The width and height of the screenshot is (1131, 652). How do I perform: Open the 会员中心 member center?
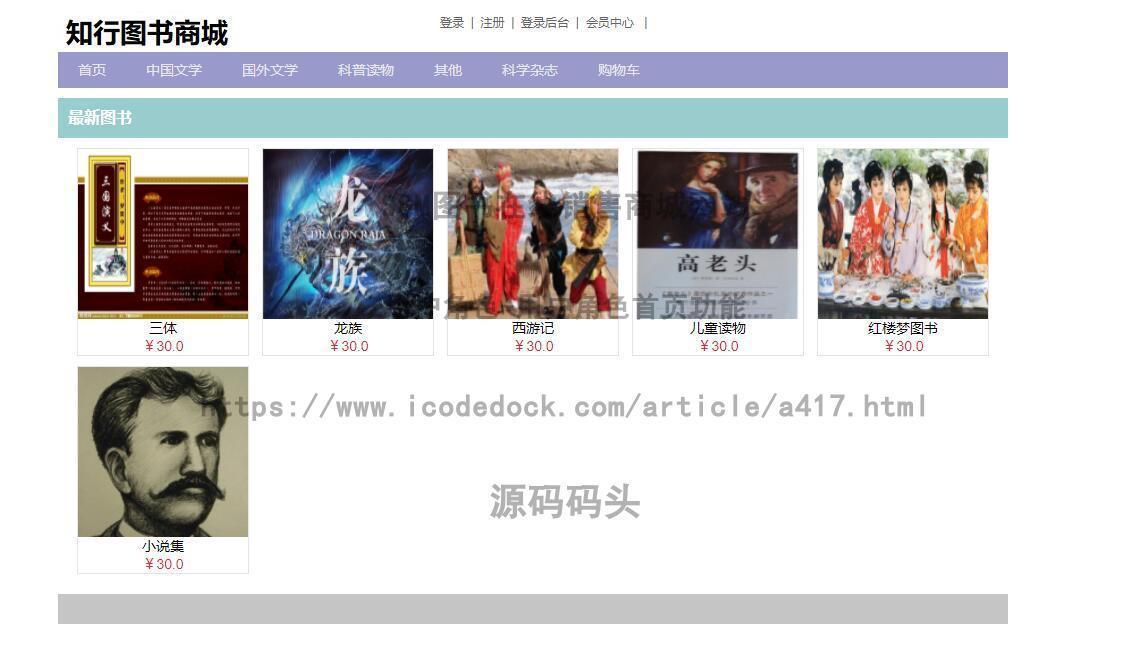tap(609, 23)
